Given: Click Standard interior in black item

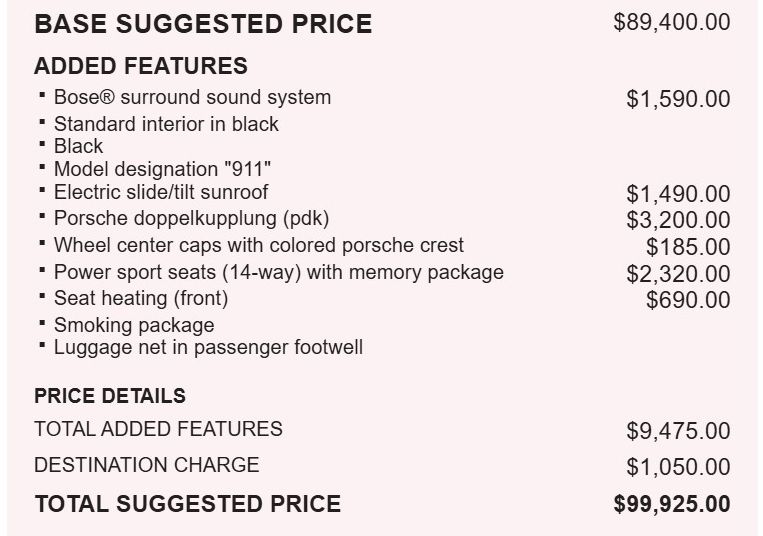Looking at the screenshot, I should pyautogui.click(x=166, y=124).
